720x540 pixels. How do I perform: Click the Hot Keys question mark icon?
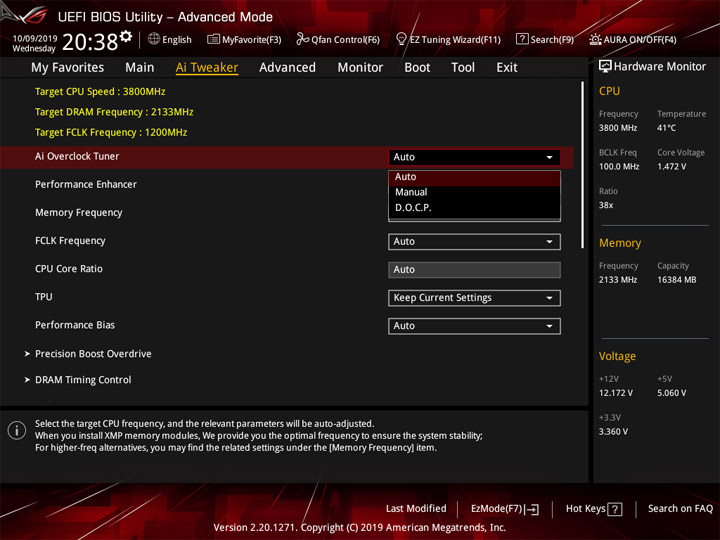[615, 509]
